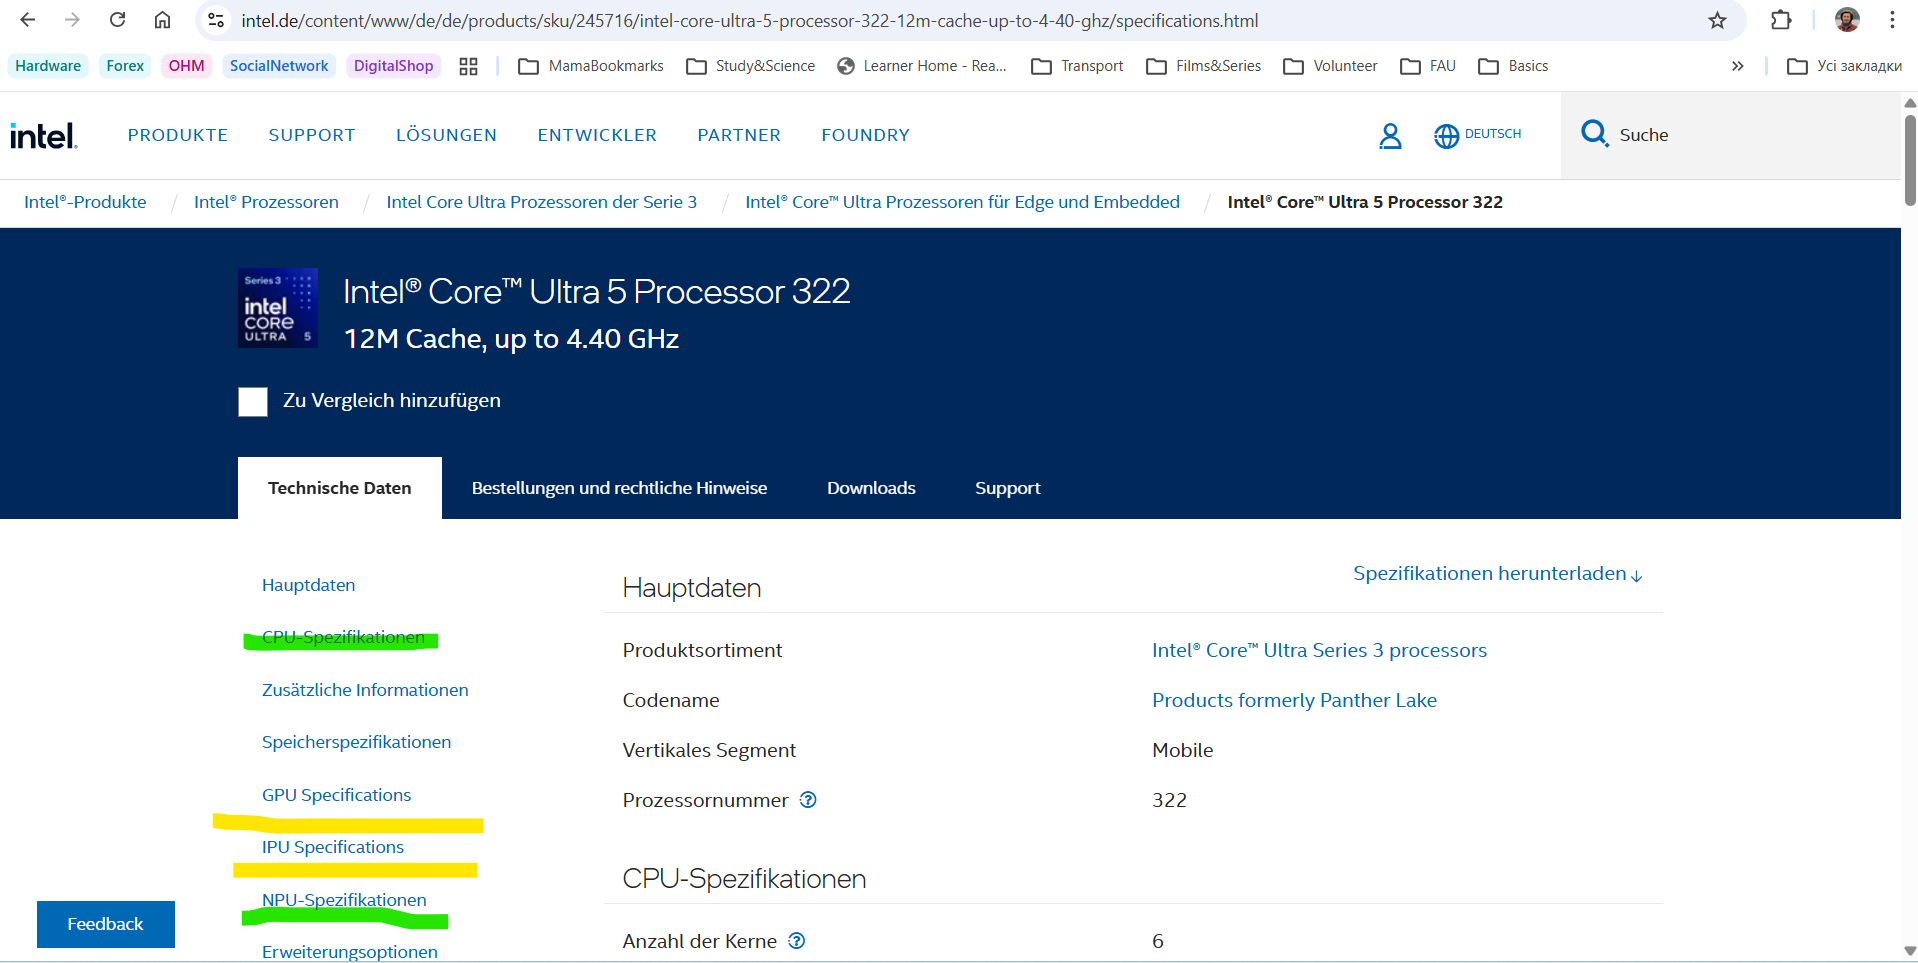Open the PRODUKTE navigation menu
Image resolution: width=1918 pixels, height=963 pixels.
coord(177,135)
